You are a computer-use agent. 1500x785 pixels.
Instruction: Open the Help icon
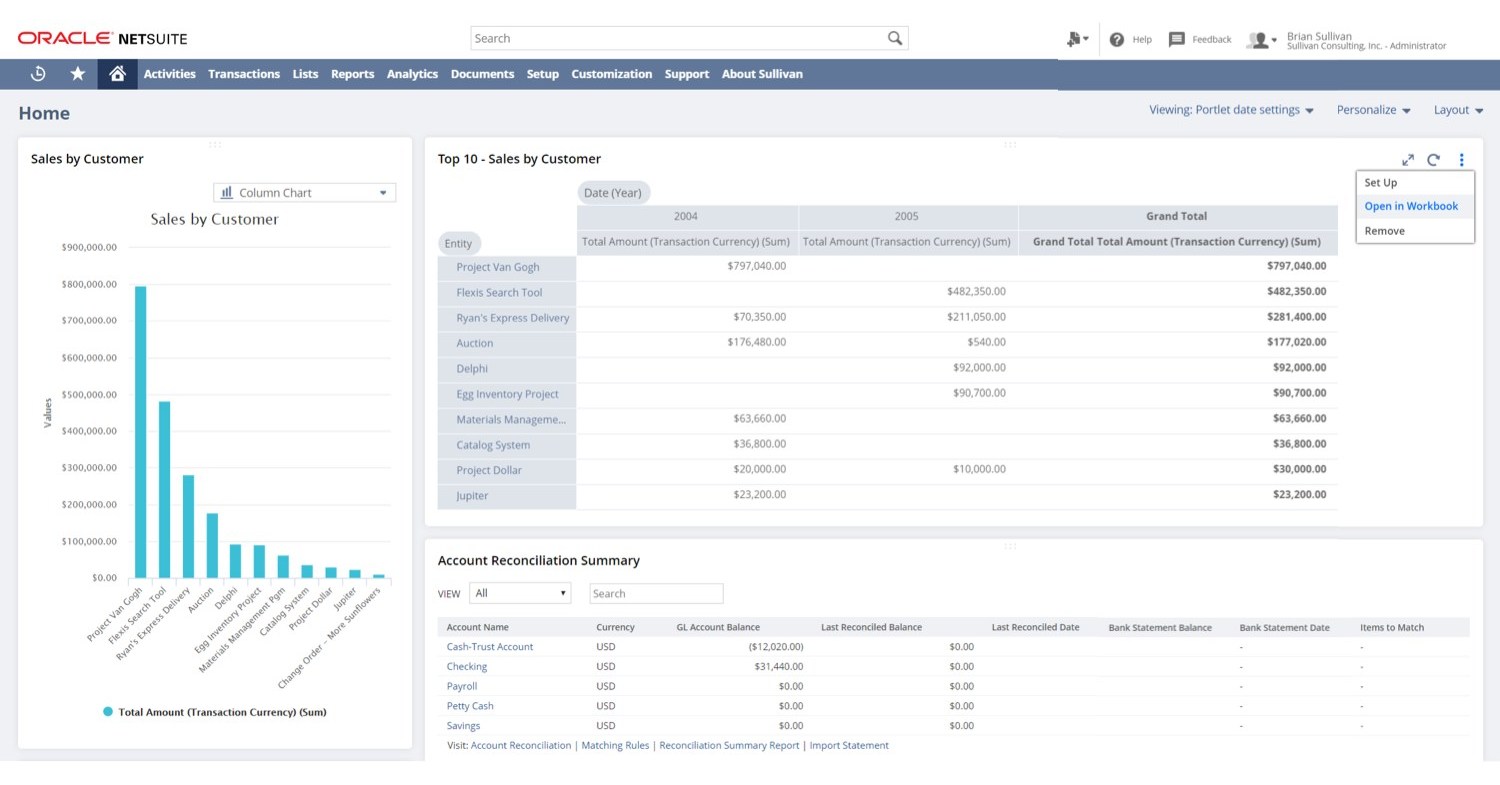1118,39
